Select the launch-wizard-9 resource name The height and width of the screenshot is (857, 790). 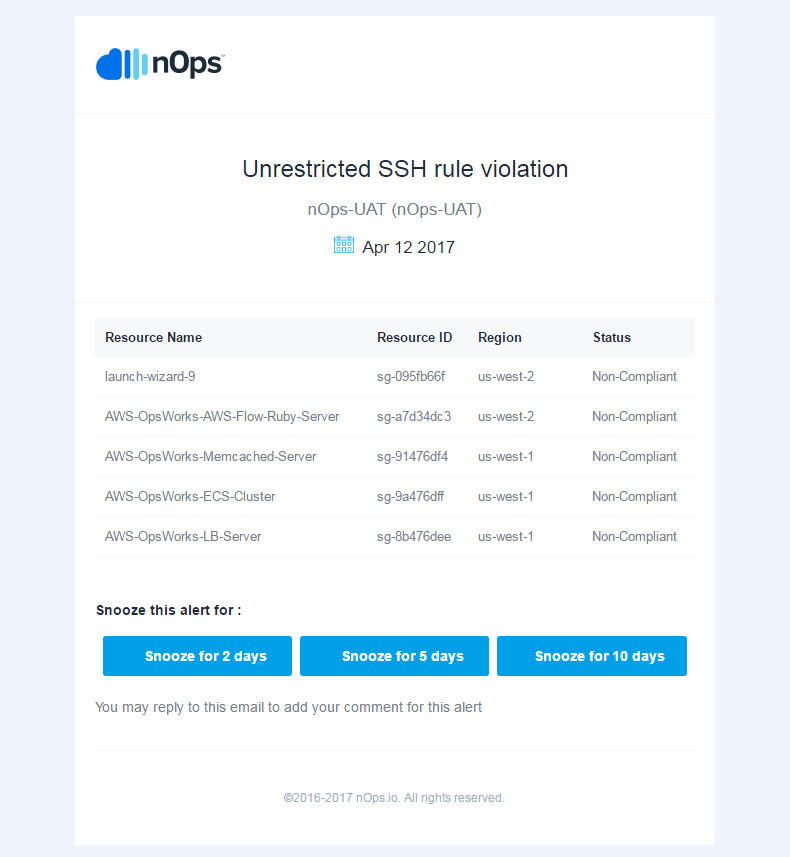tap(150, 377)
